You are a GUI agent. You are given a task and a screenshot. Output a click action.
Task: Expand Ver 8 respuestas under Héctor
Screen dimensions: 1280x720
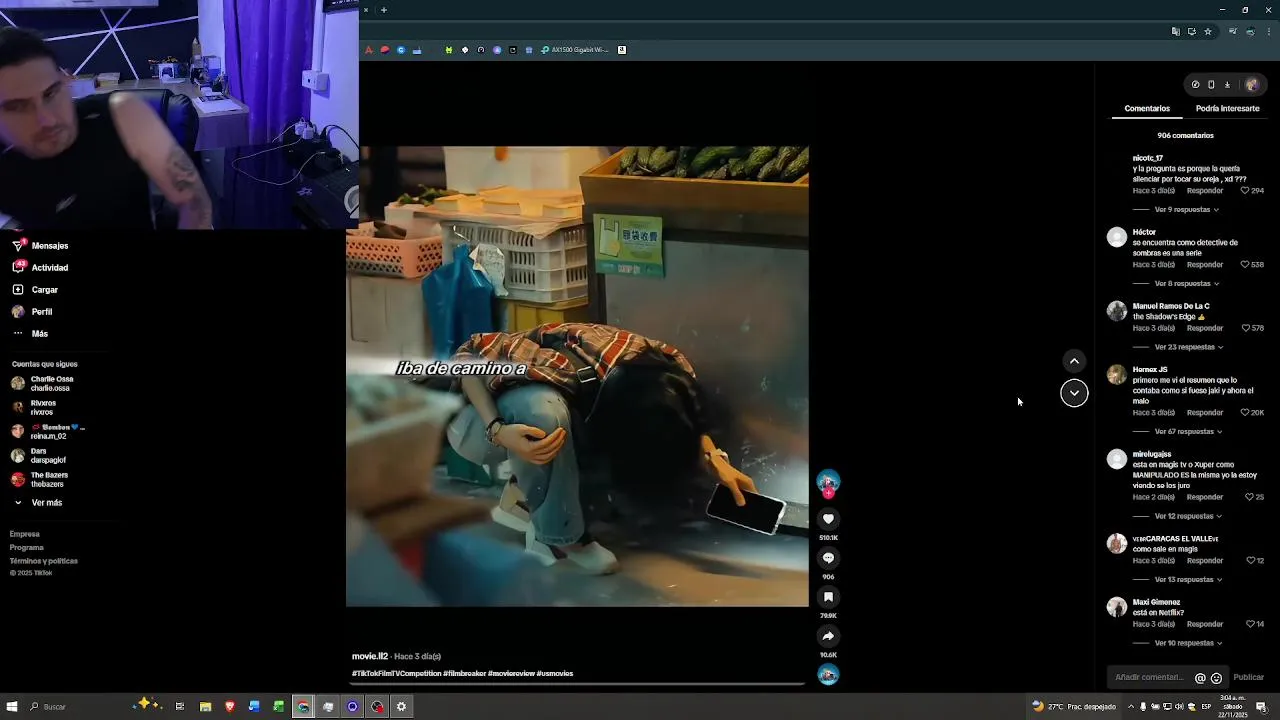tap(1186, 284)
